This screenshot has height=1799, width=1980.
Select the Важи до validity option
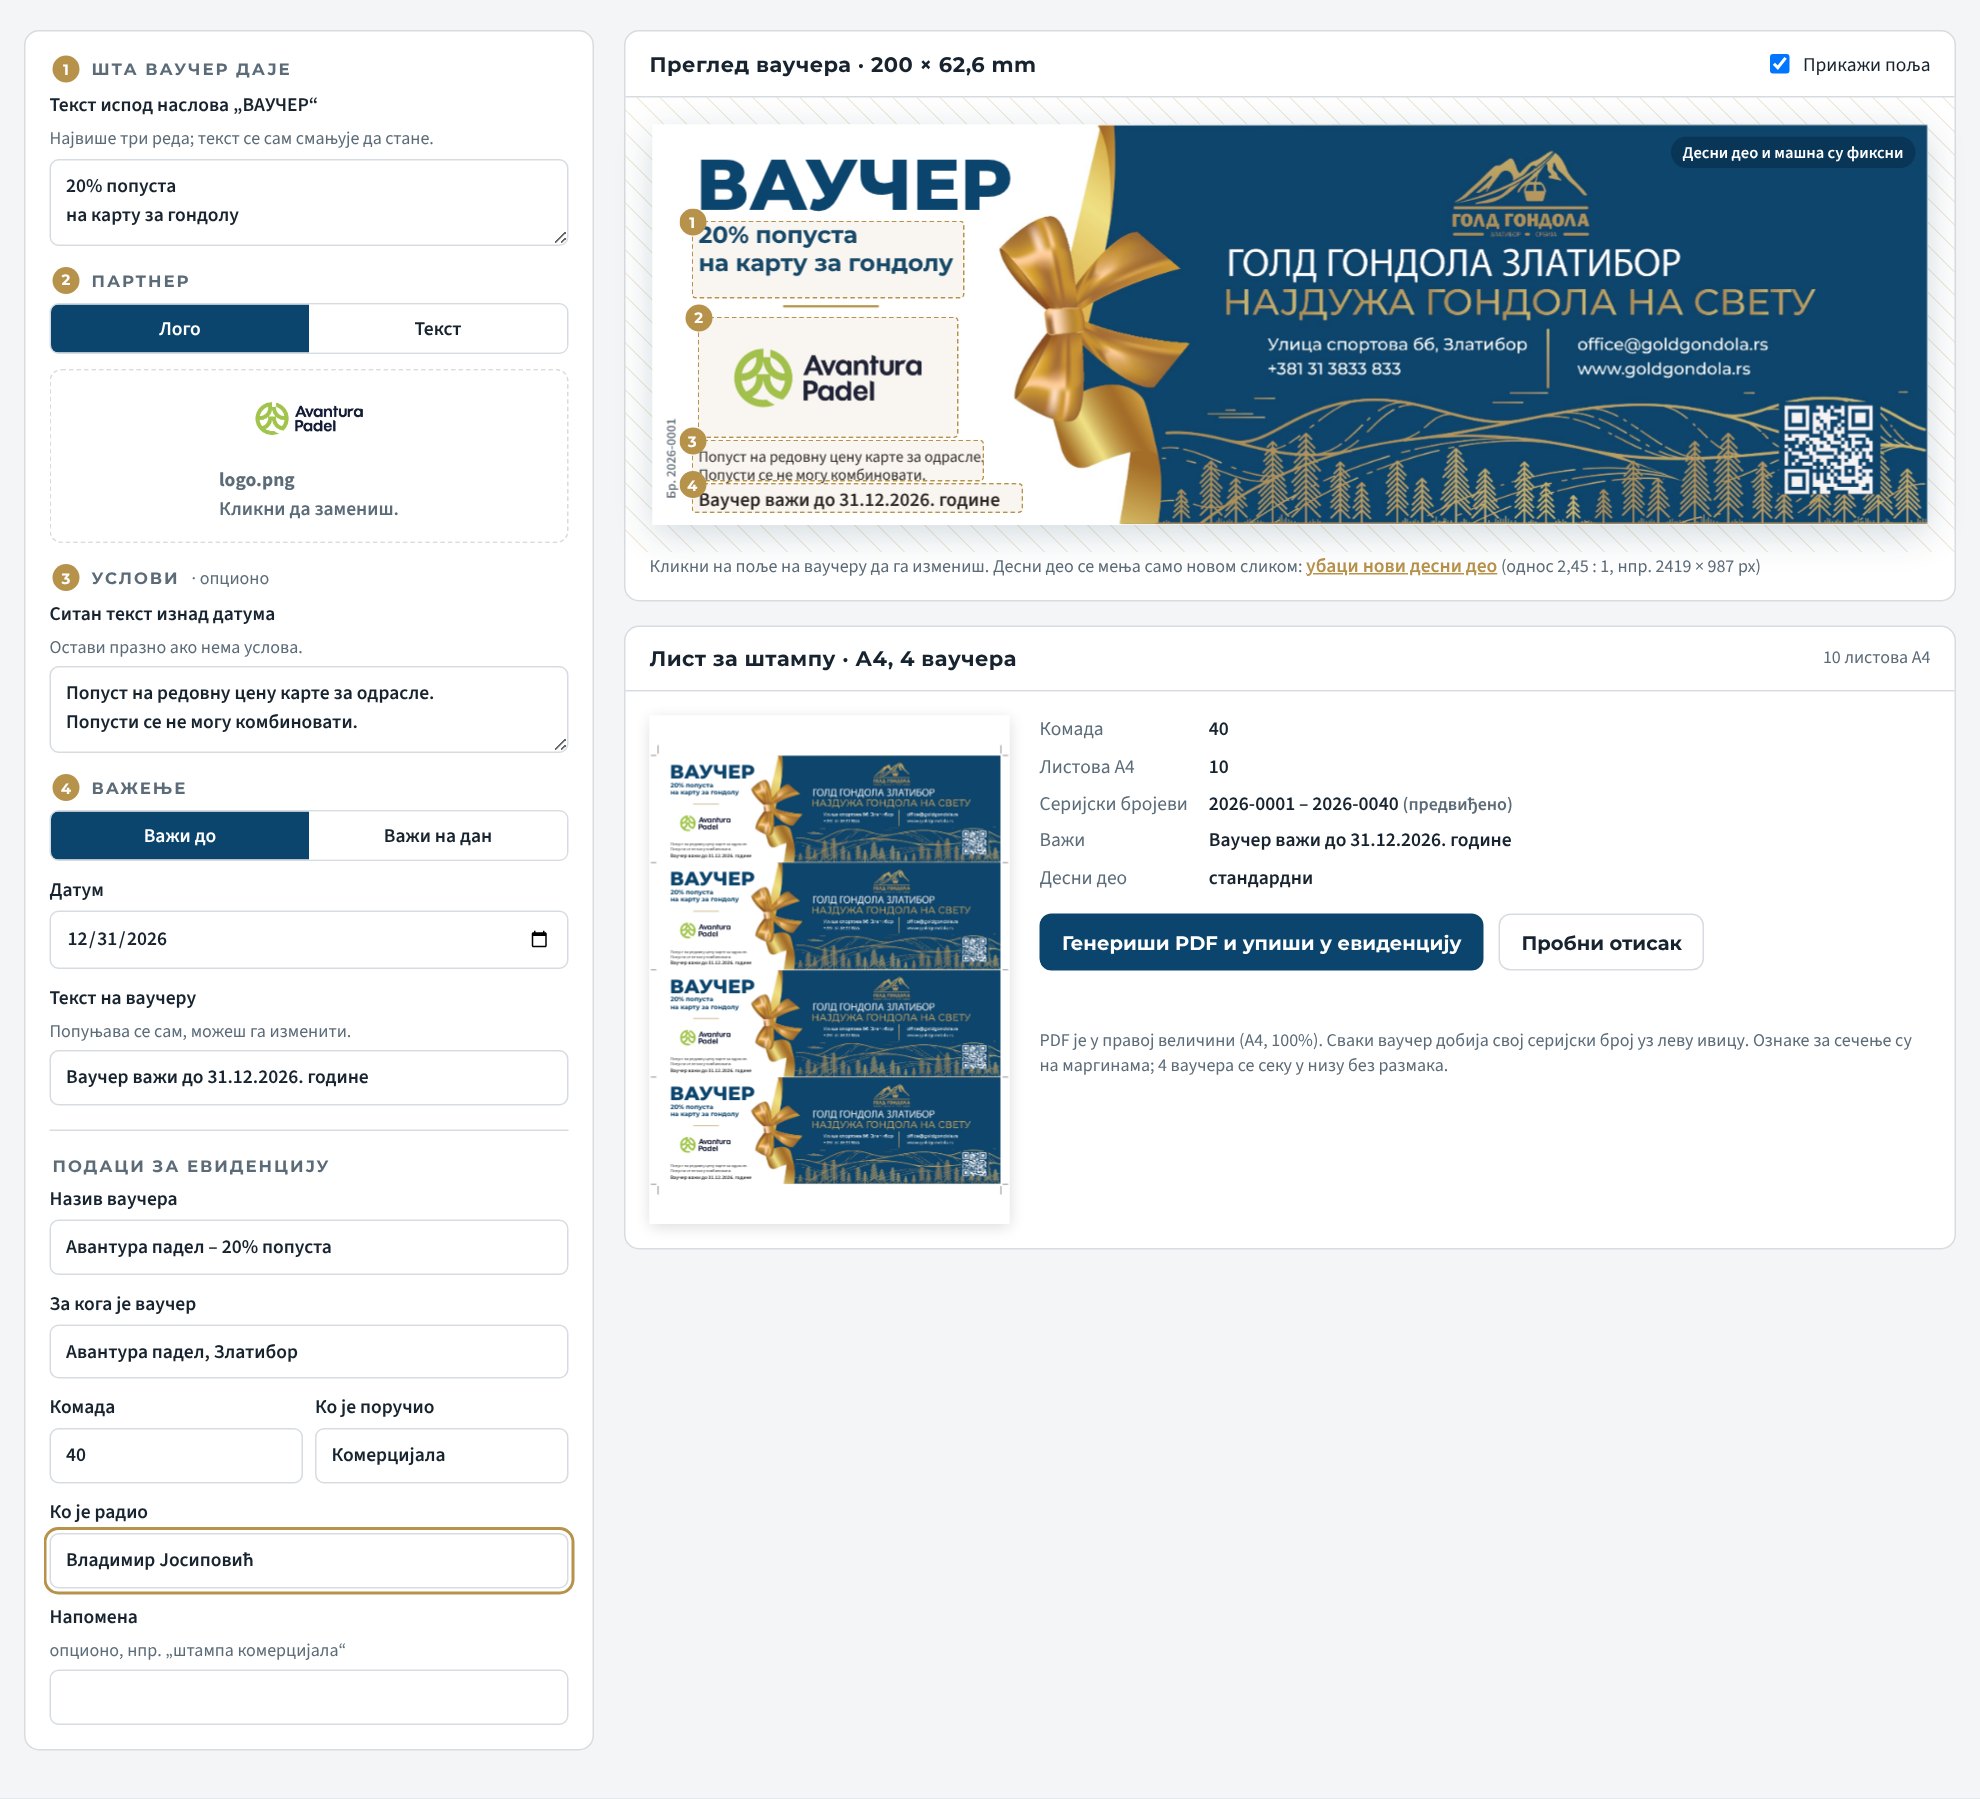point(180,836)
